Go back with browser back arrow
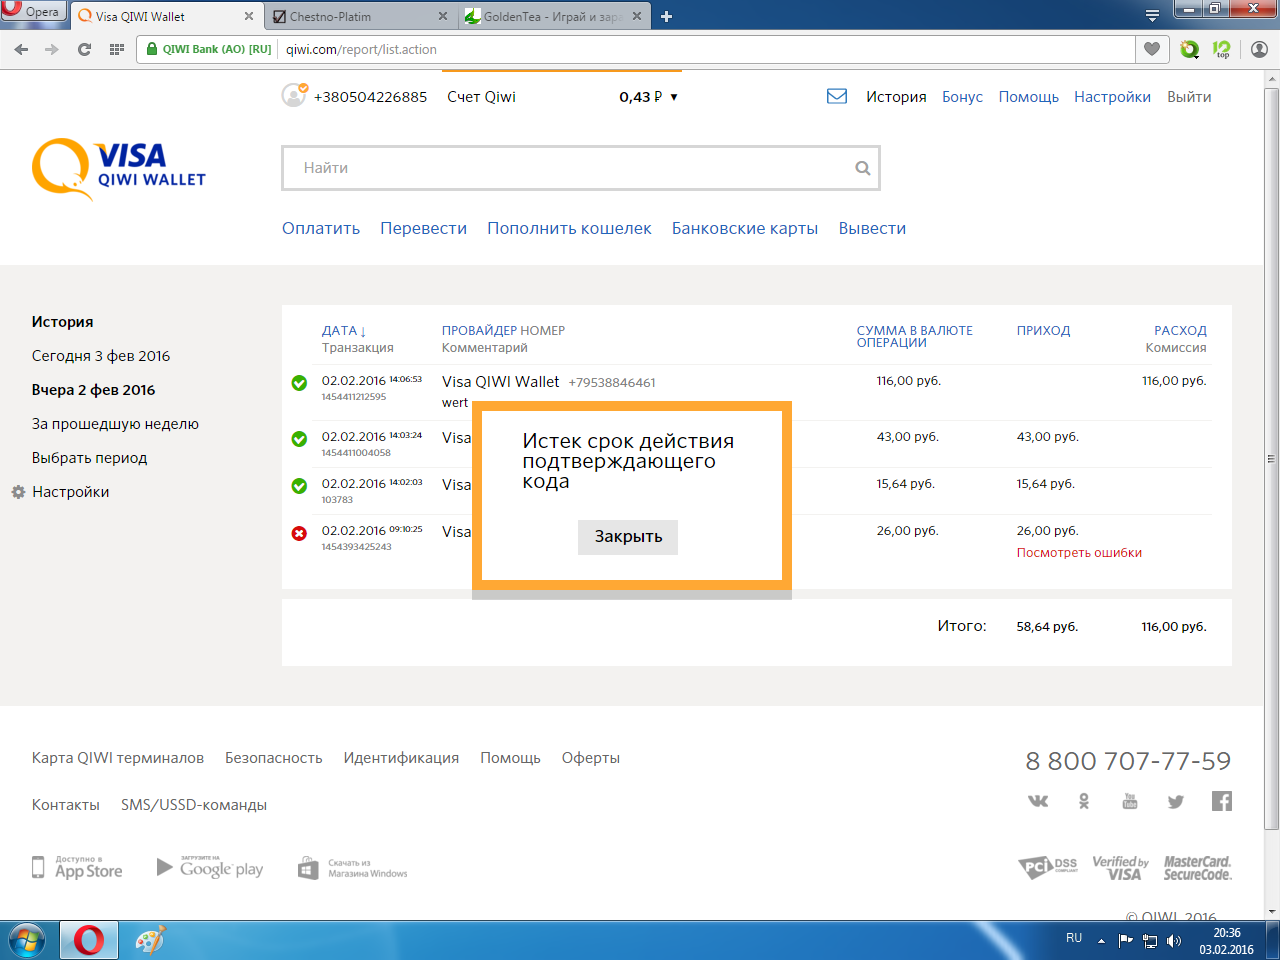This screenshot has width=1280, height=960. (22, 49)
